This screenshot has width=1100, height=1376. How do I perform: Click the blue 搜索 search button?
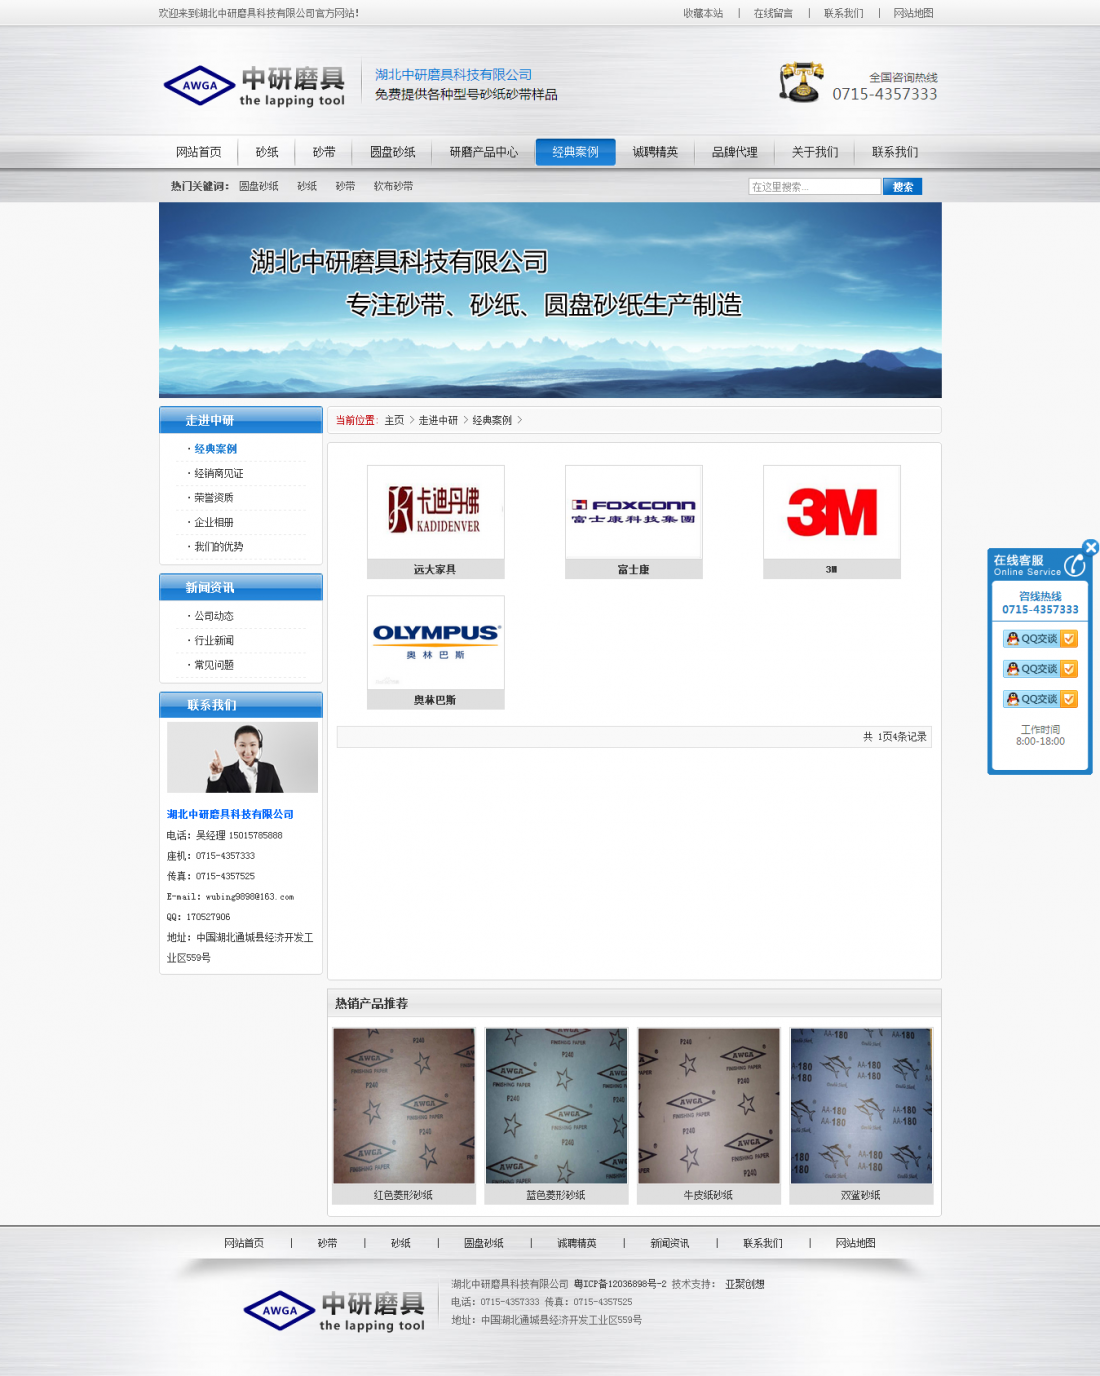tap(903, 187)
